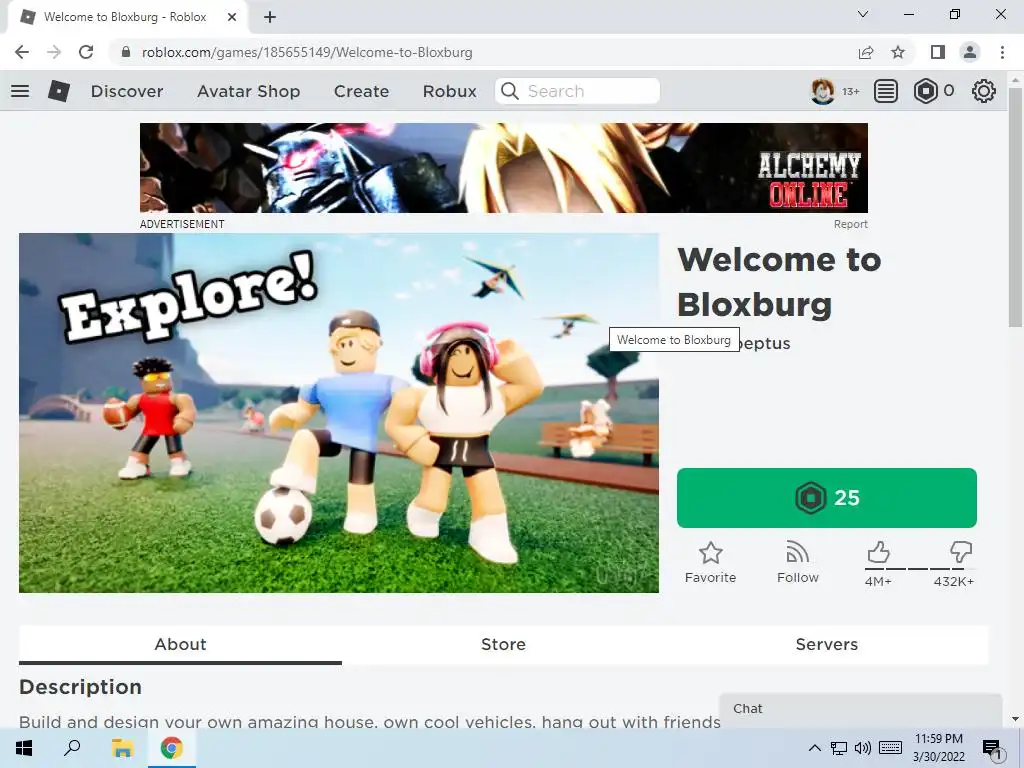1024x768 pixels.
Task: Reload the page with the refresh icon
Action: [x=86, y=52]
